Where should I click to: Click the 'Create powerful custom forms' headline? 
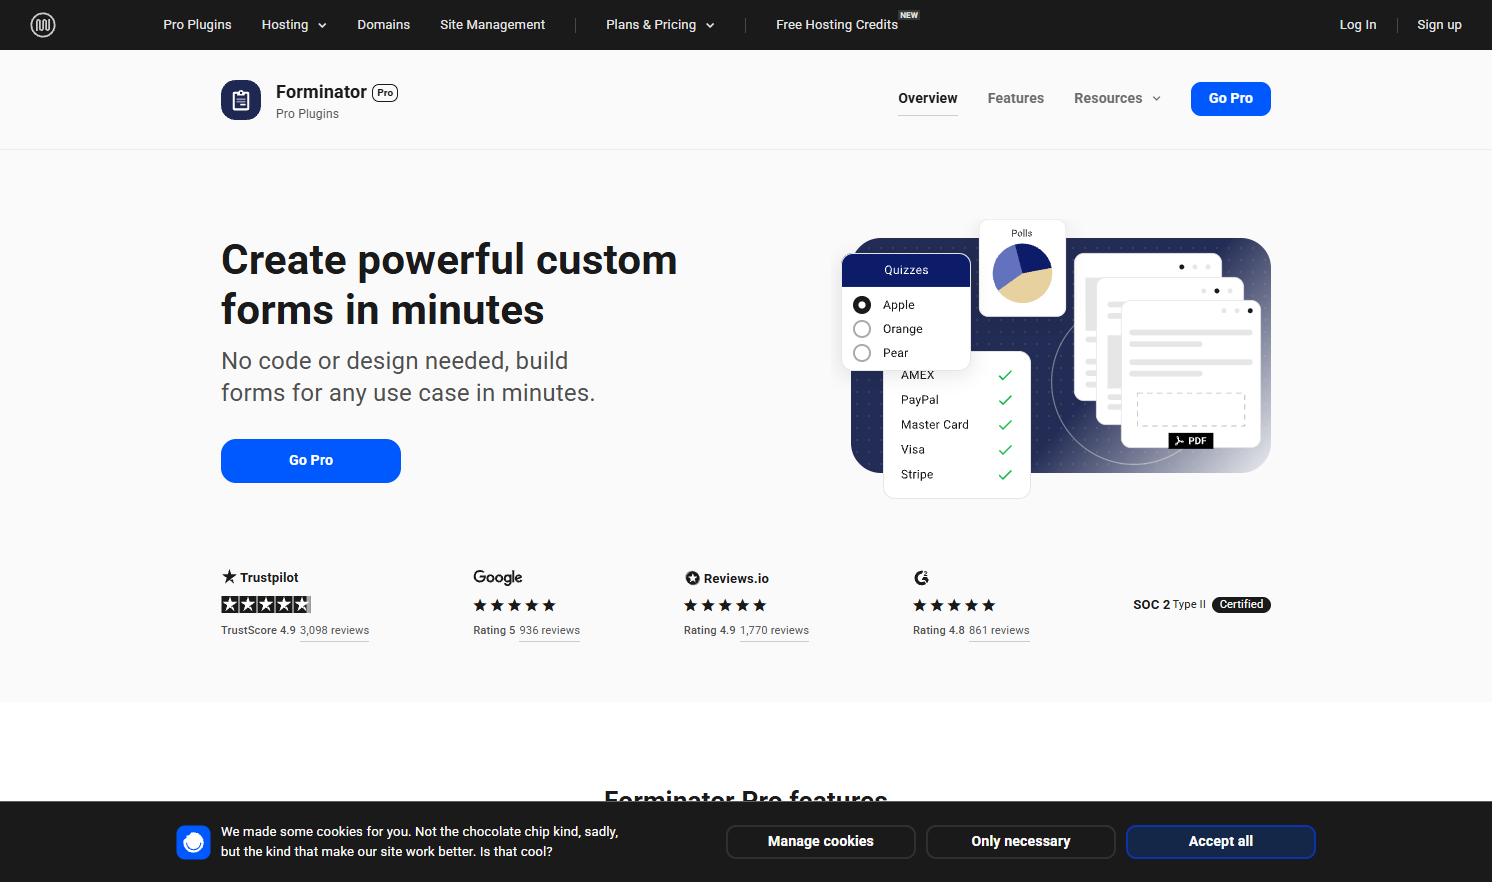point(449,285)
